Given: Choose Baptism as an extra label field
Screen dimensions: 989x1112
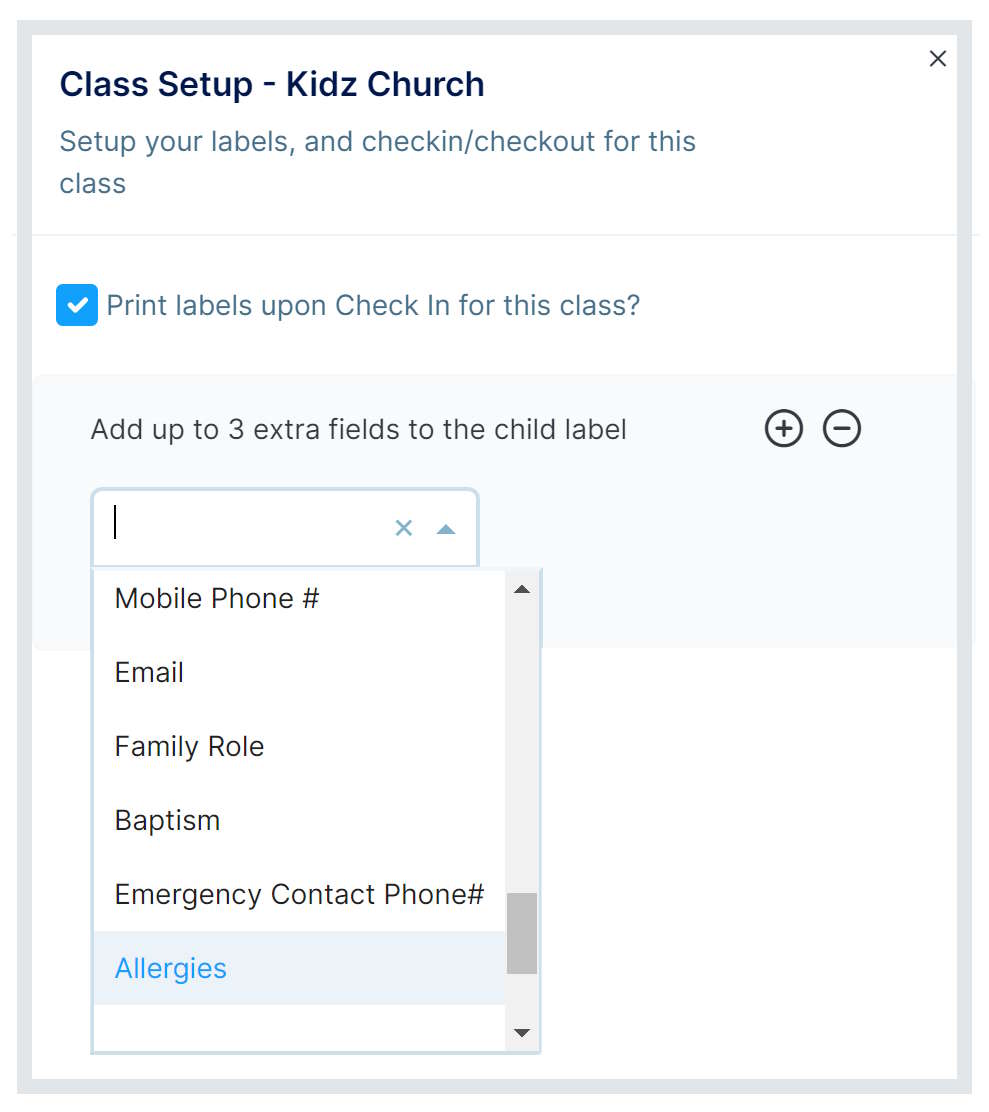Looking at the screenshot, I should pyautogui.click(x=167, y=820).
